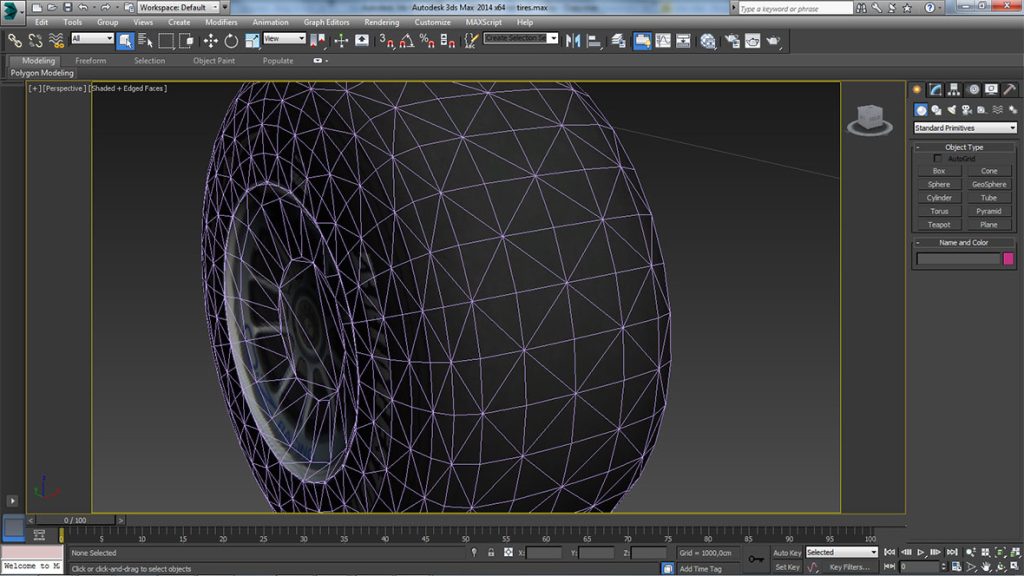The height and width of the screenshot is (576, 1024).
Task: Open the Standard Primitives dropdown
Action: (x=965, y=128)
